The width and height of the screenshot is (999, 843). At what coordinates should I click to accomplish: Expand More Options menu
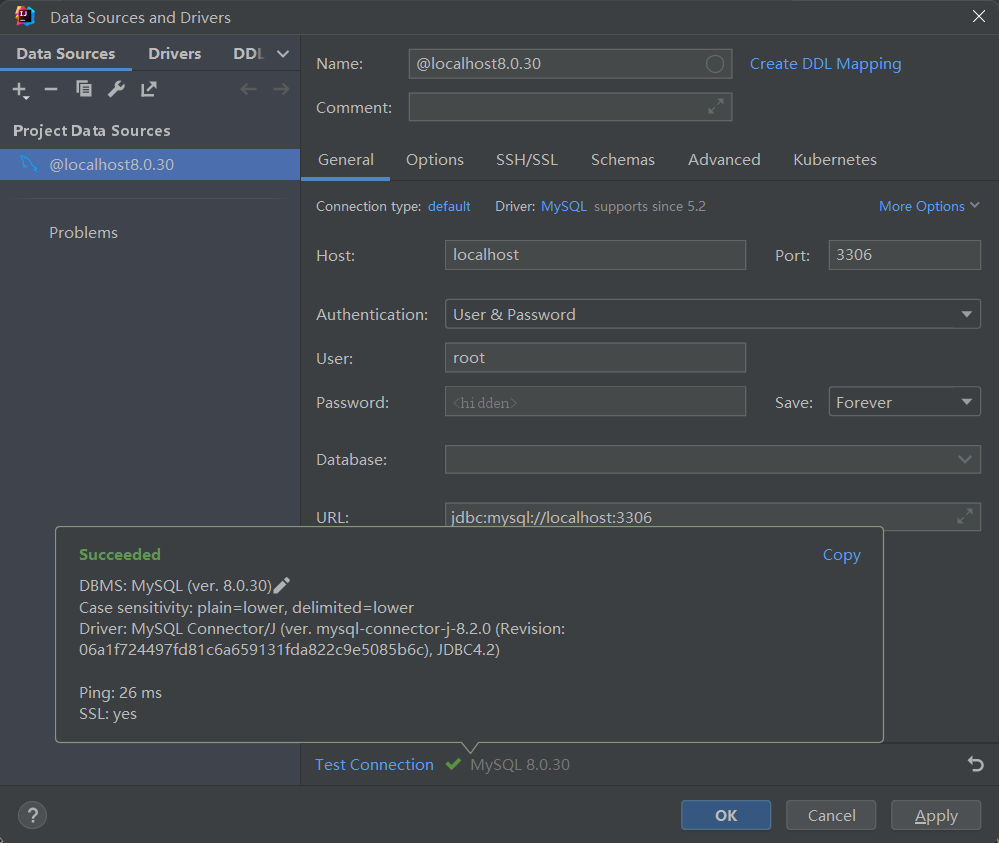click(929, 206)
